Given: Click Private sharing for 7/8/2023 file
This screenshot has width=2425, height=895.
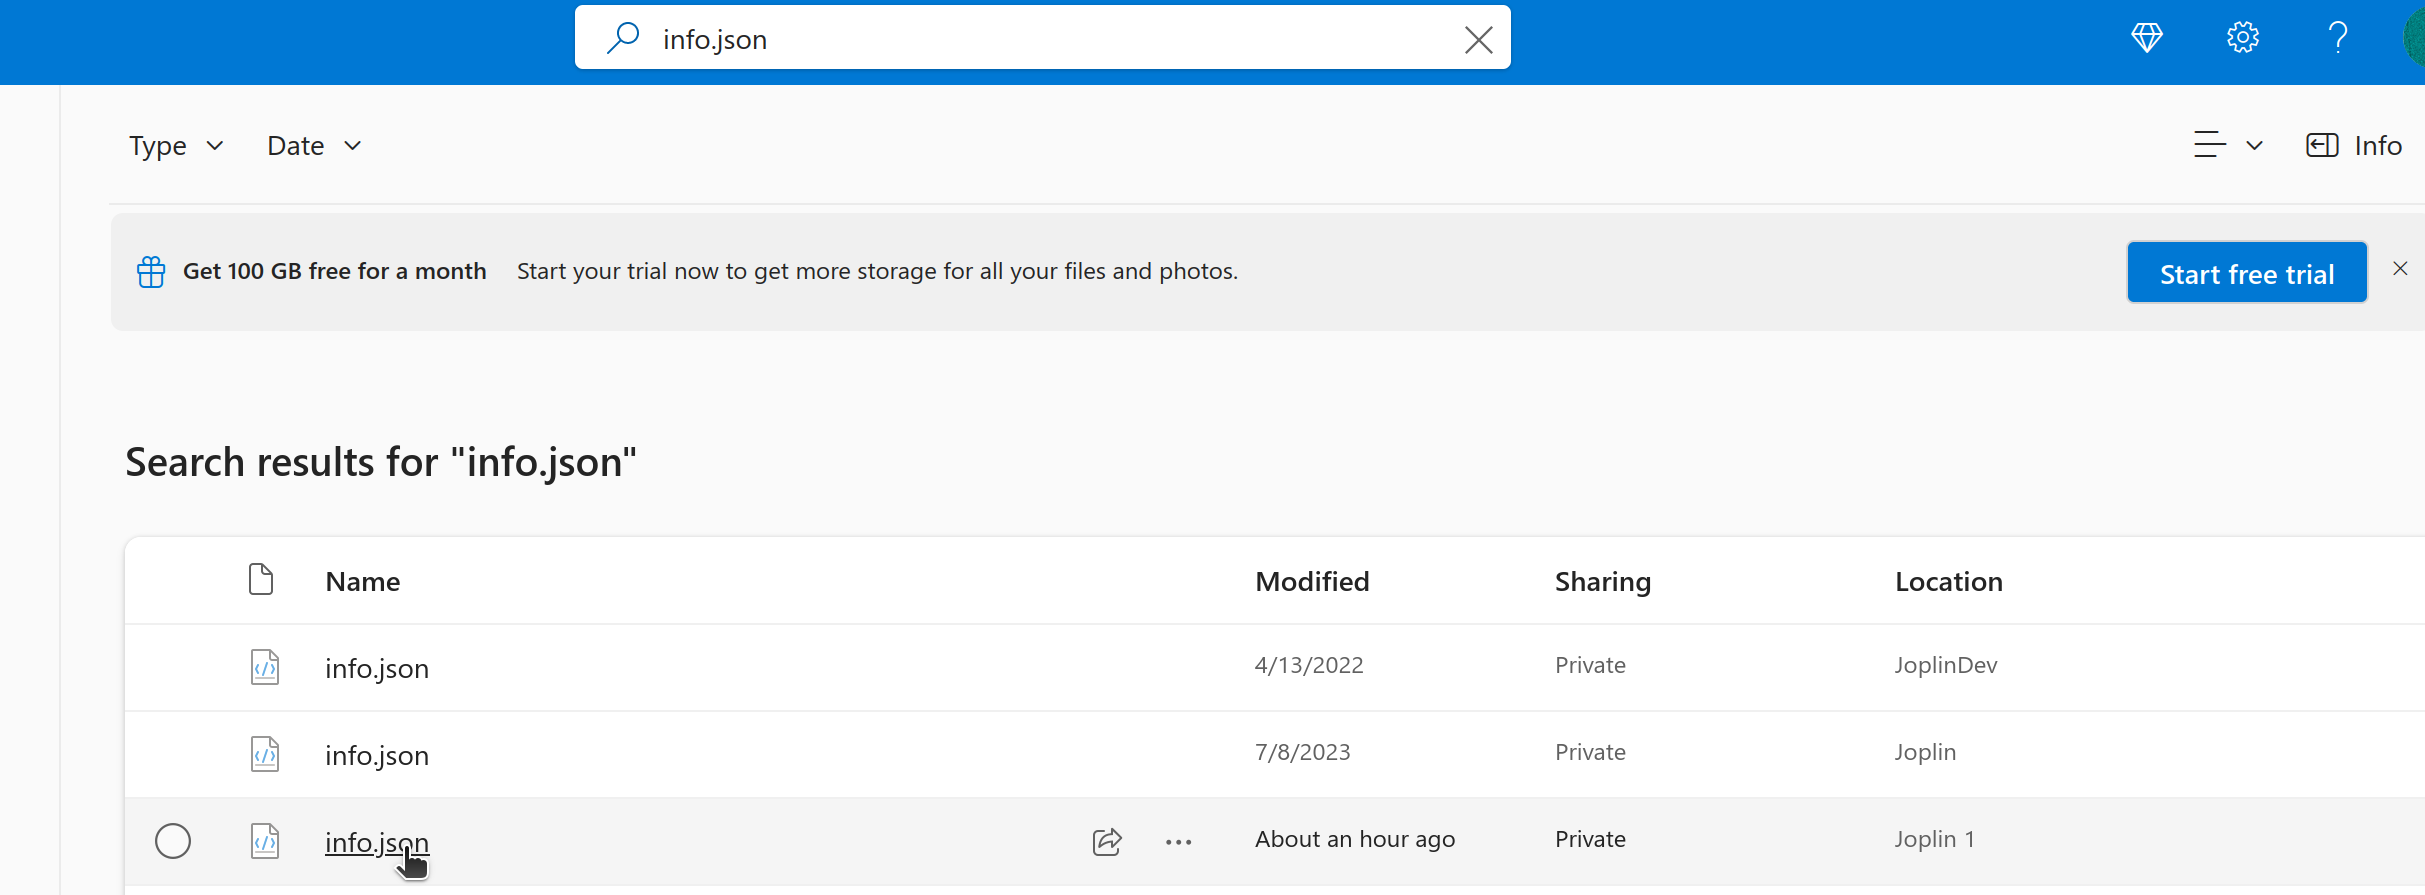Looking at the screenshot, I should tap(1590, 752).
